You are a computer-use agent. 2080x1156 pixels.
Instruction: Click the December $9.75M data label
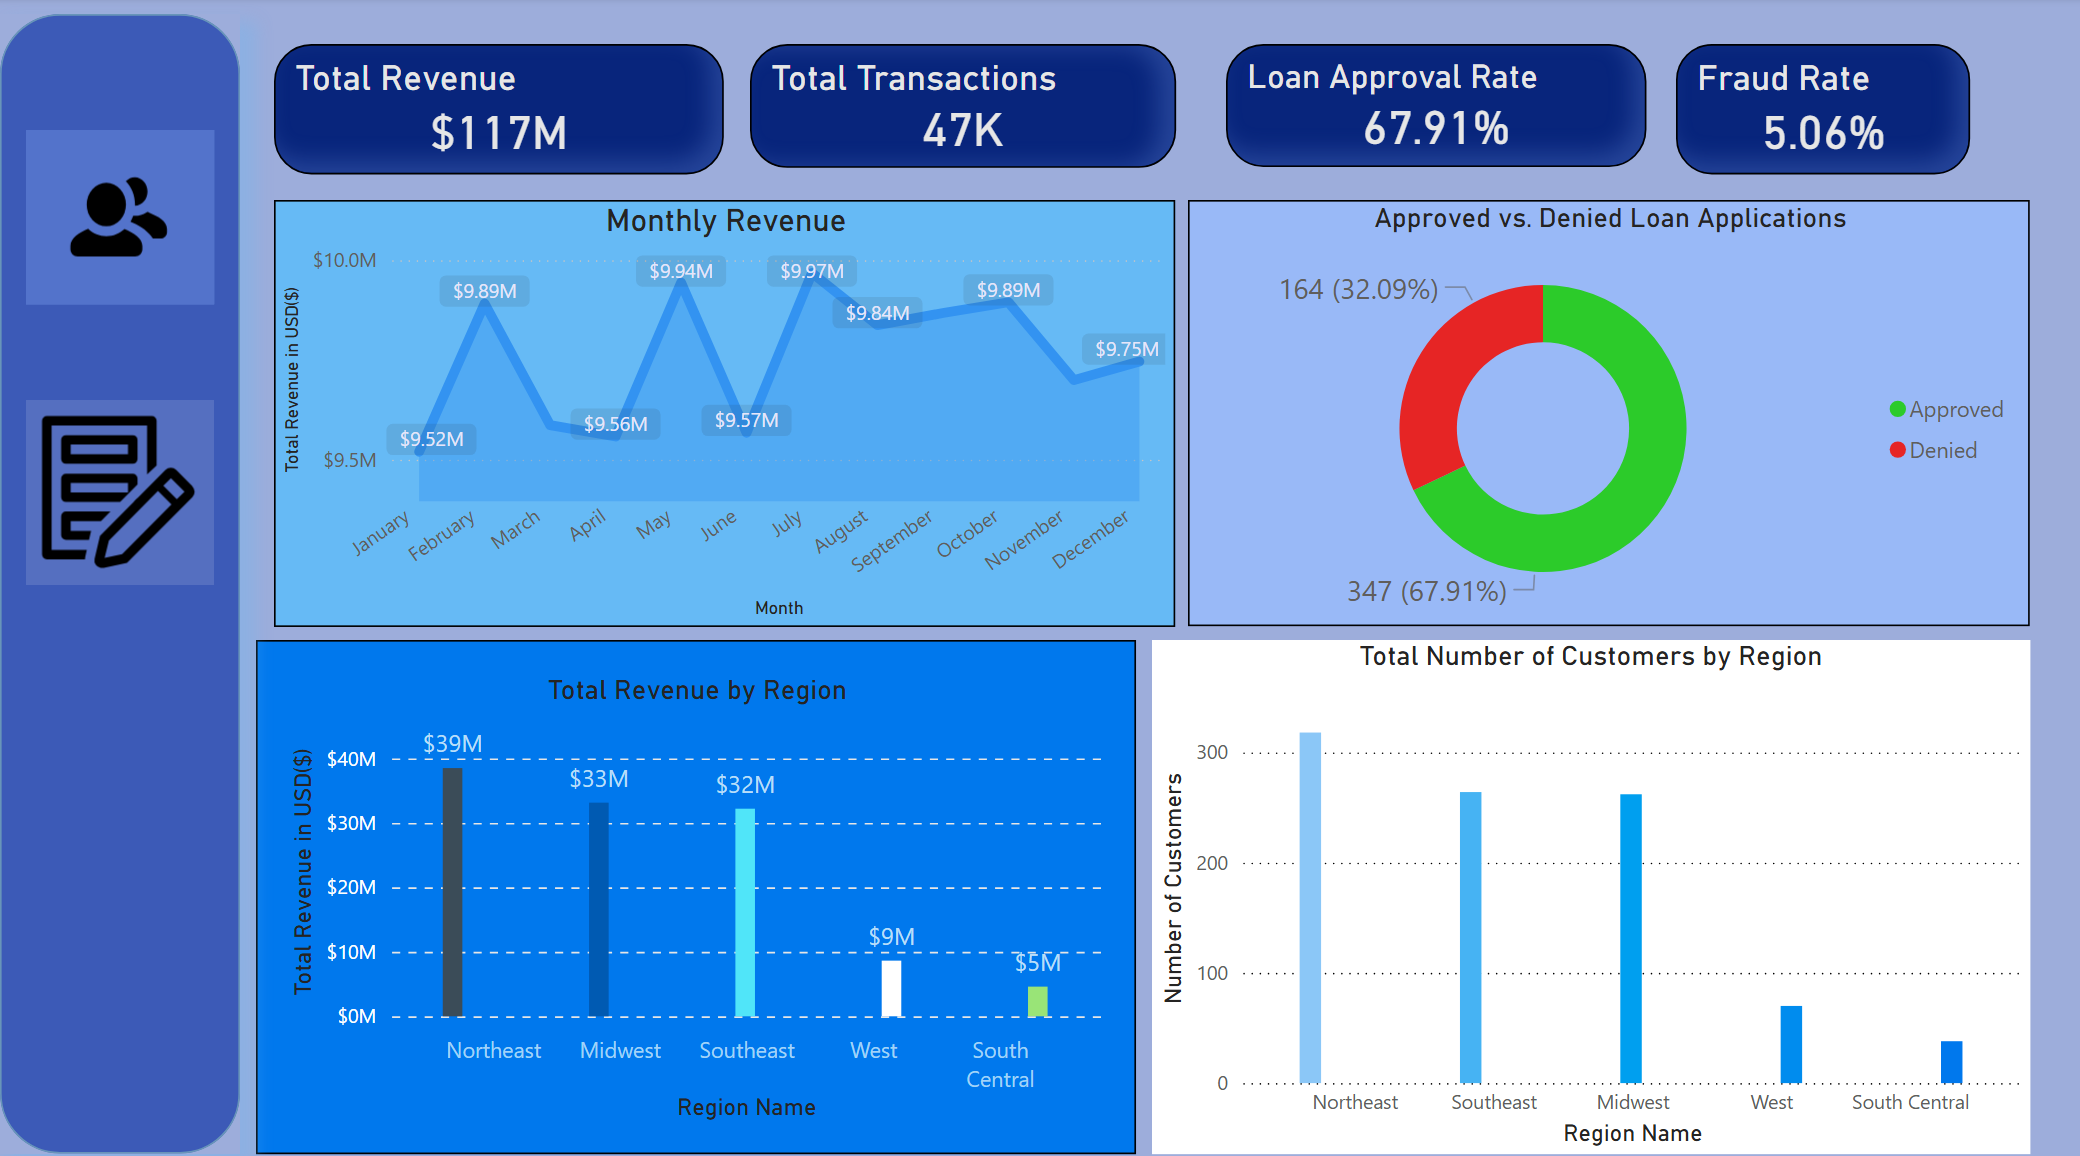(1126, 349)
